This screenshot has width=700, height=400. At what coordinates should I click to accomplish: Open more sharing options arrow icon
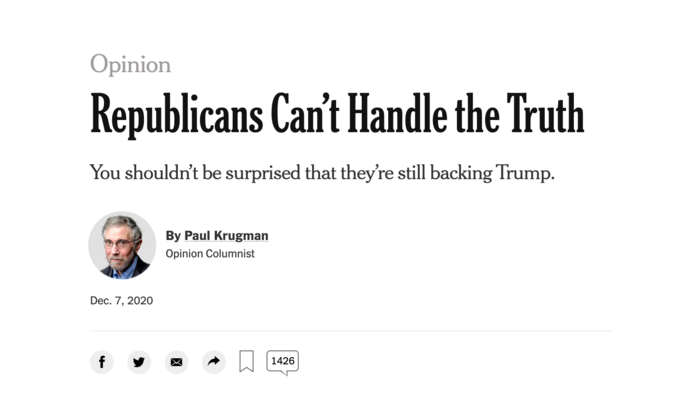point(214,362)
